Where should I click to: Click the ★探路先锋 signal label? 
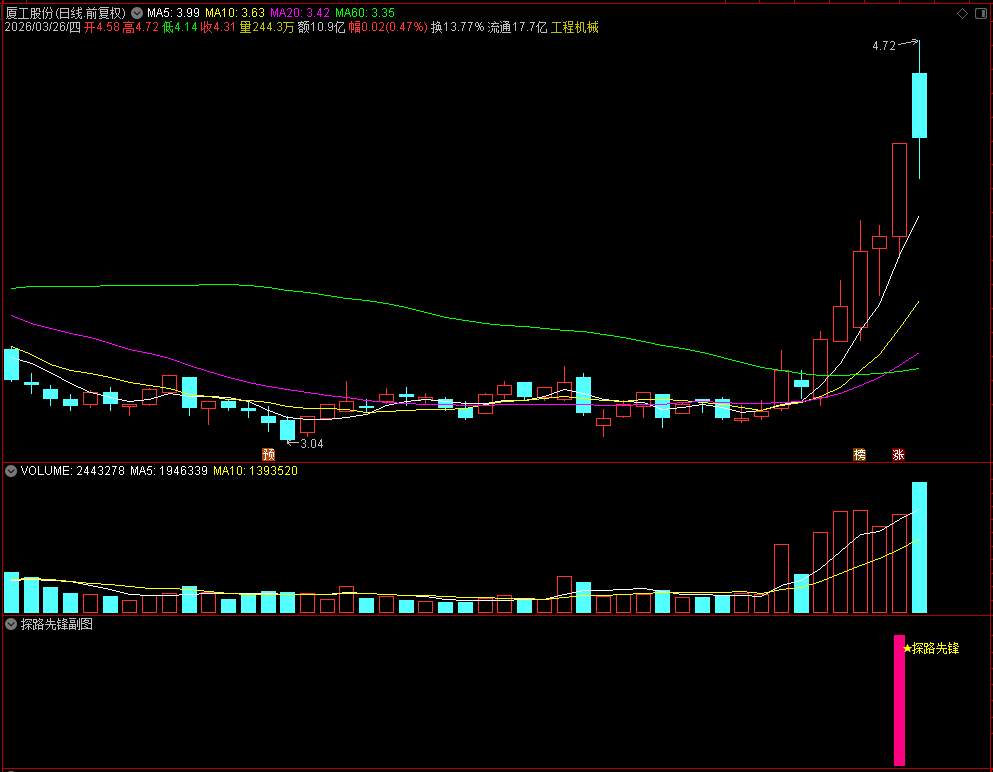tap(931, 649)
